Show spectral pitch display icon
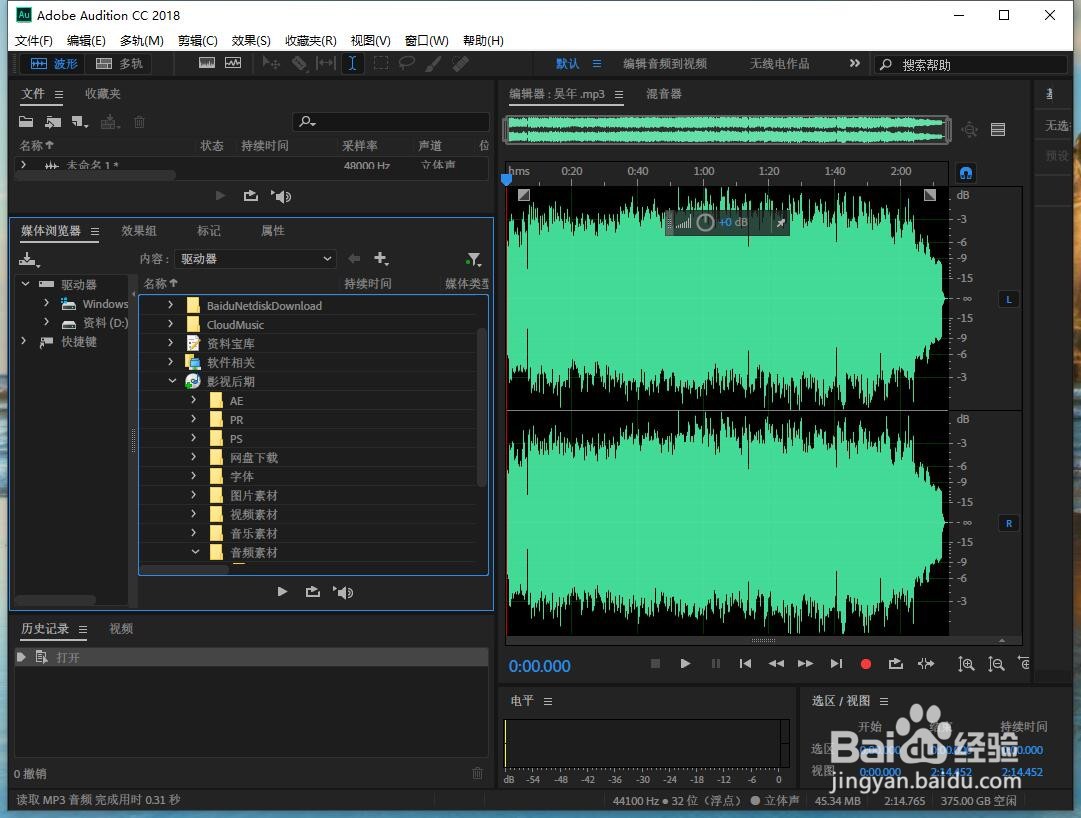The height and width of the screenshot is (818, 1081). 233,63
